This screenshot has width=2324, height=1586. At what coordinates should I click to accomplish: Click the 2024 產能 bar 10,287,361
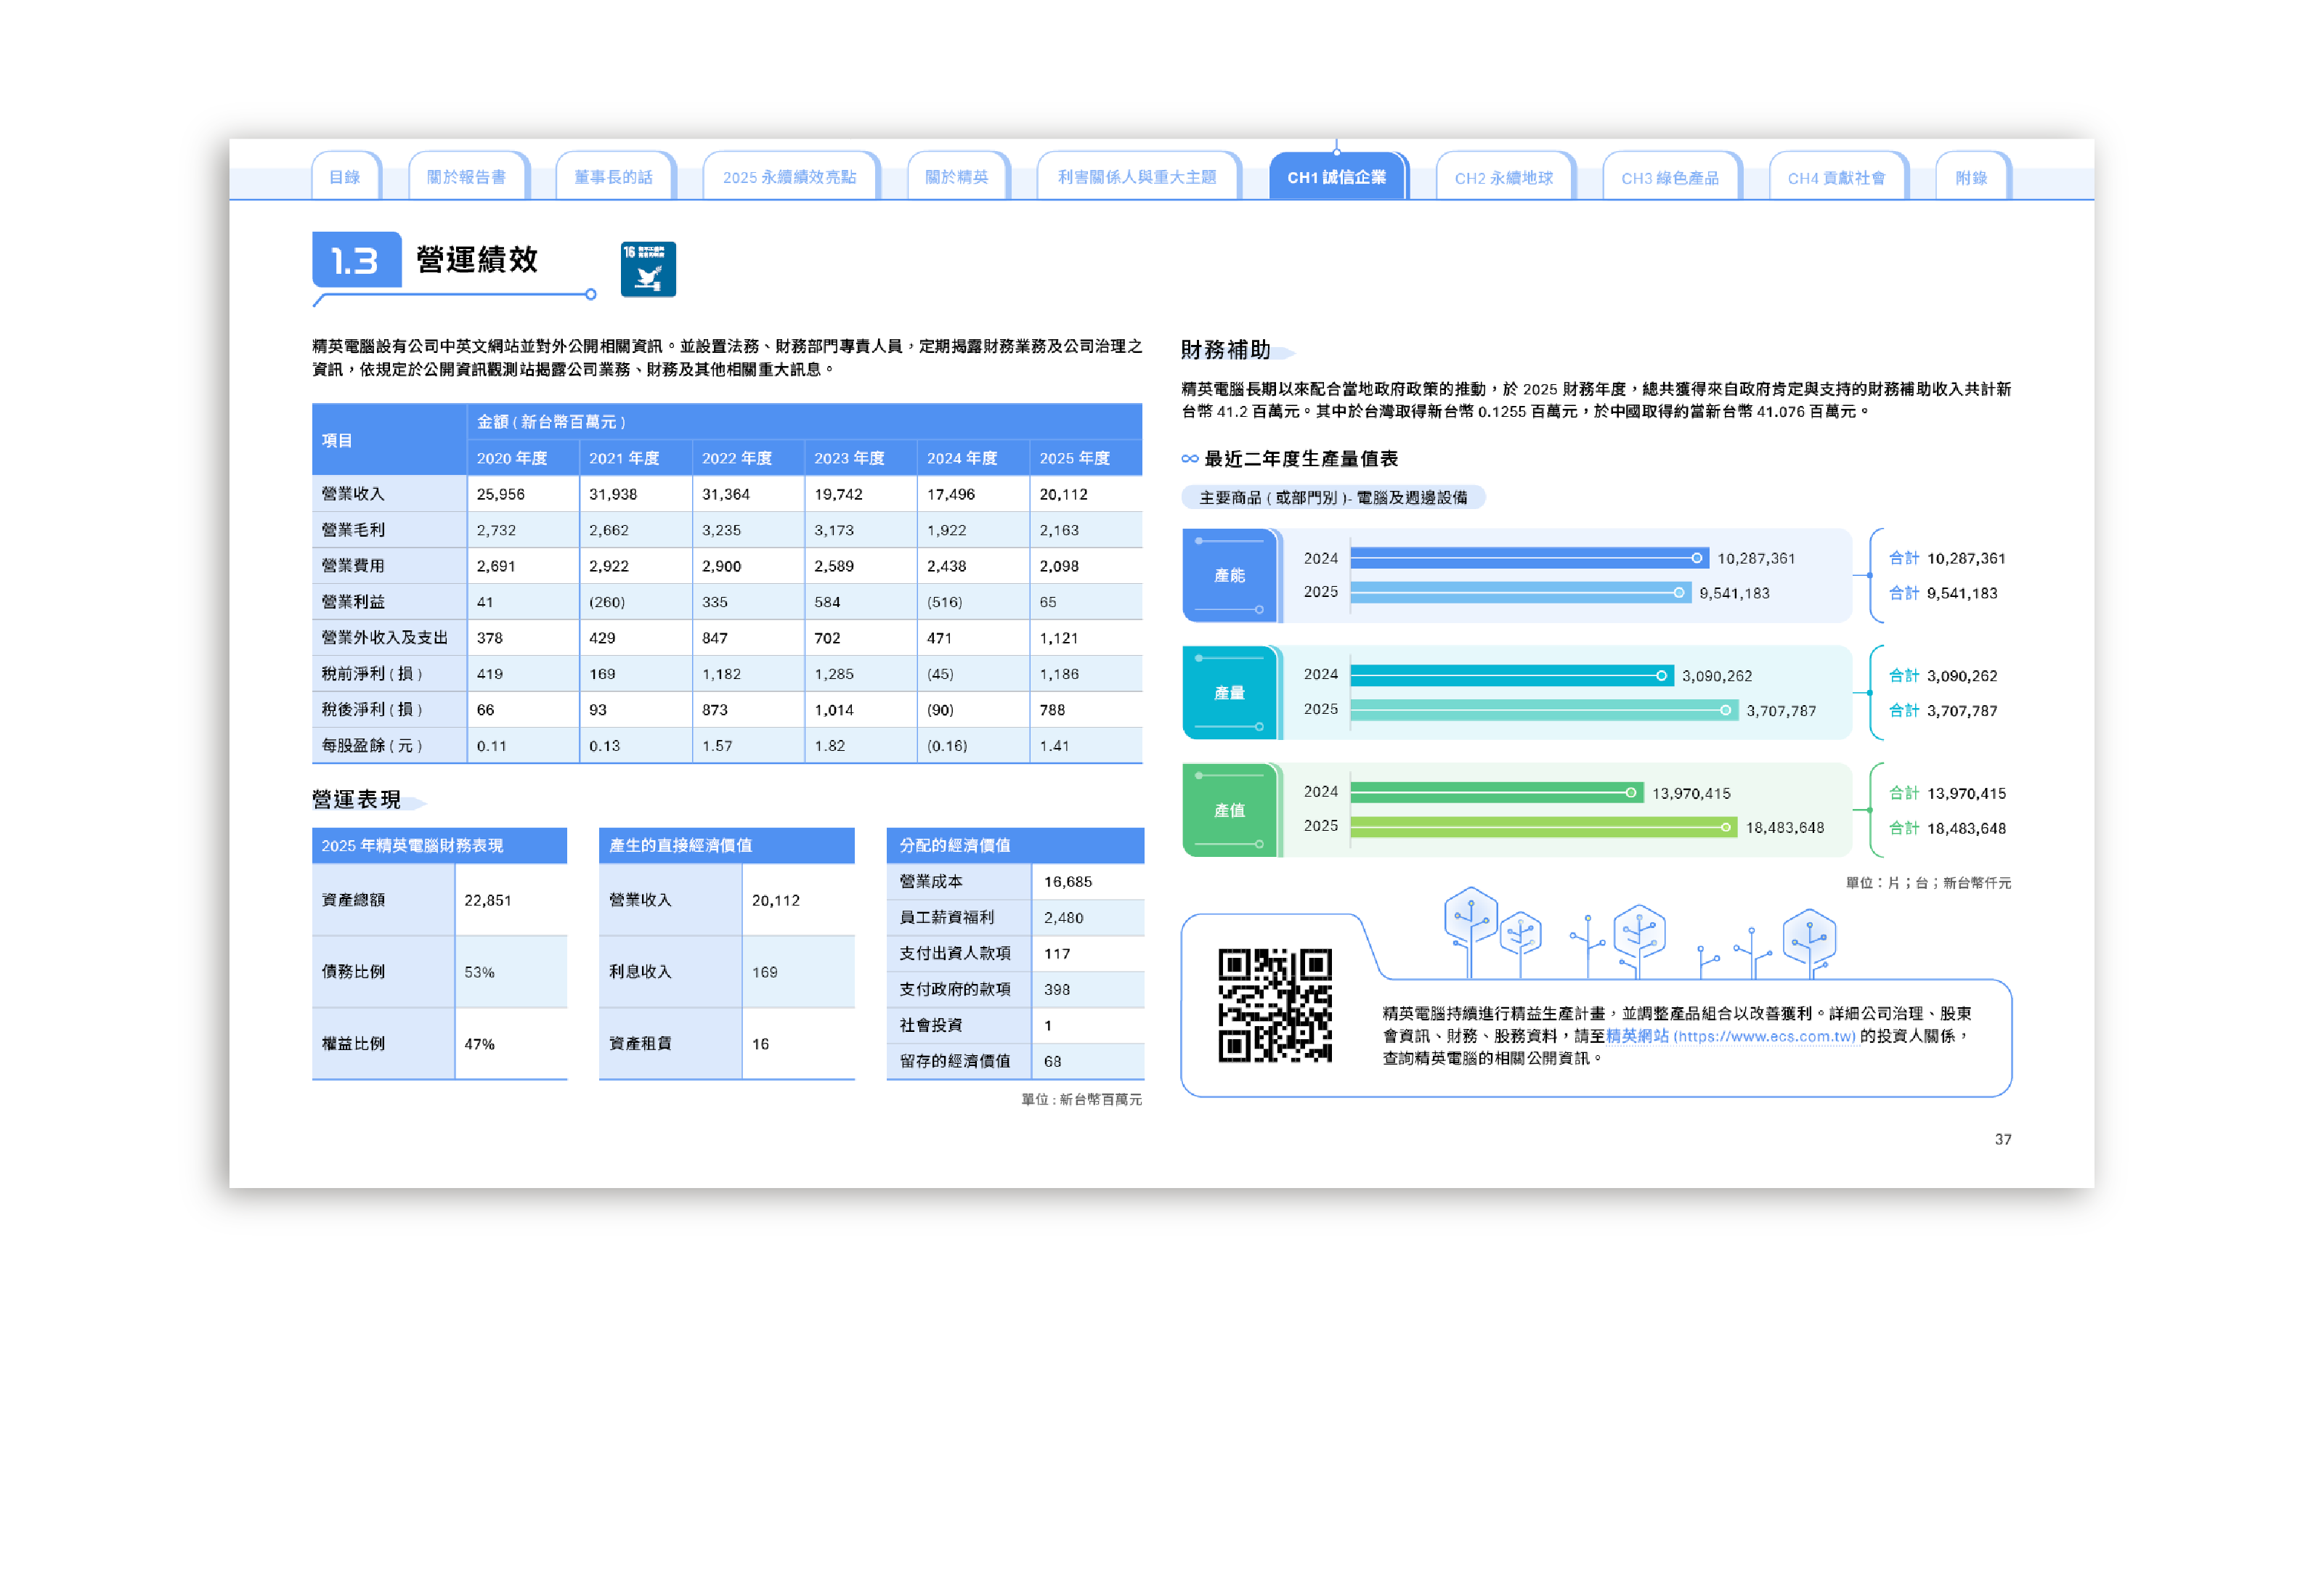[x=1529, y=558]
